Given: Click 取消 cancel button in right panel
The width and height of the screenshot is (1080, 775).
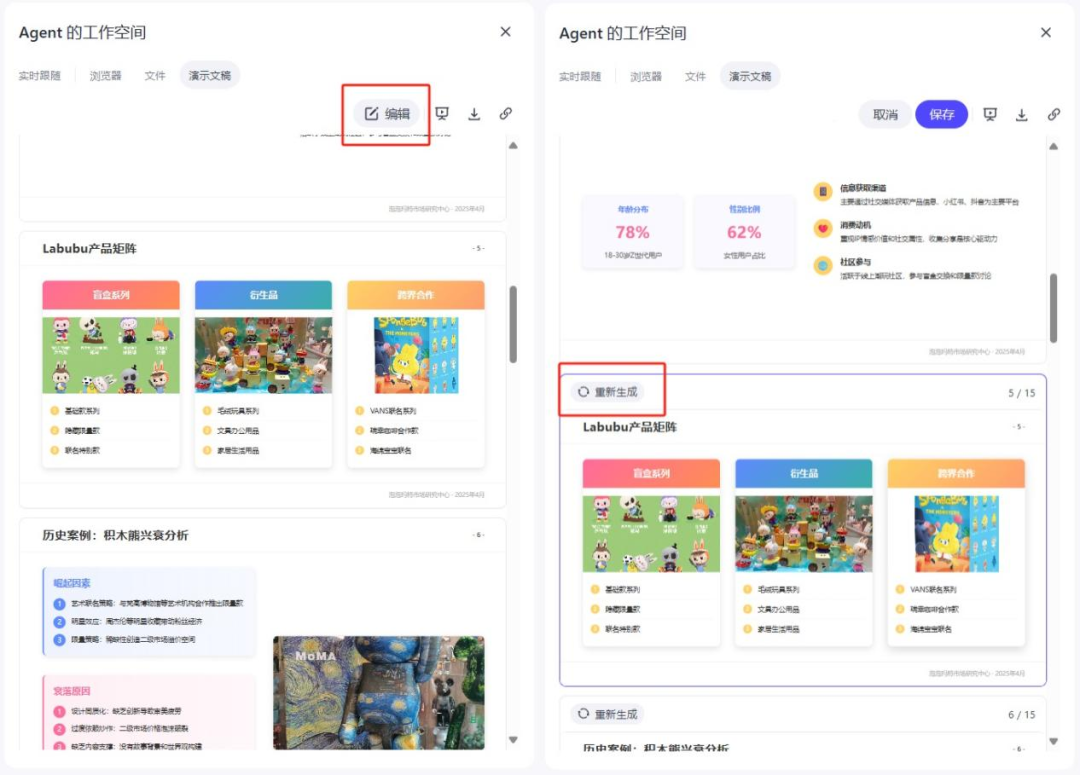Looking at the screenshot, I should (885, 114).
